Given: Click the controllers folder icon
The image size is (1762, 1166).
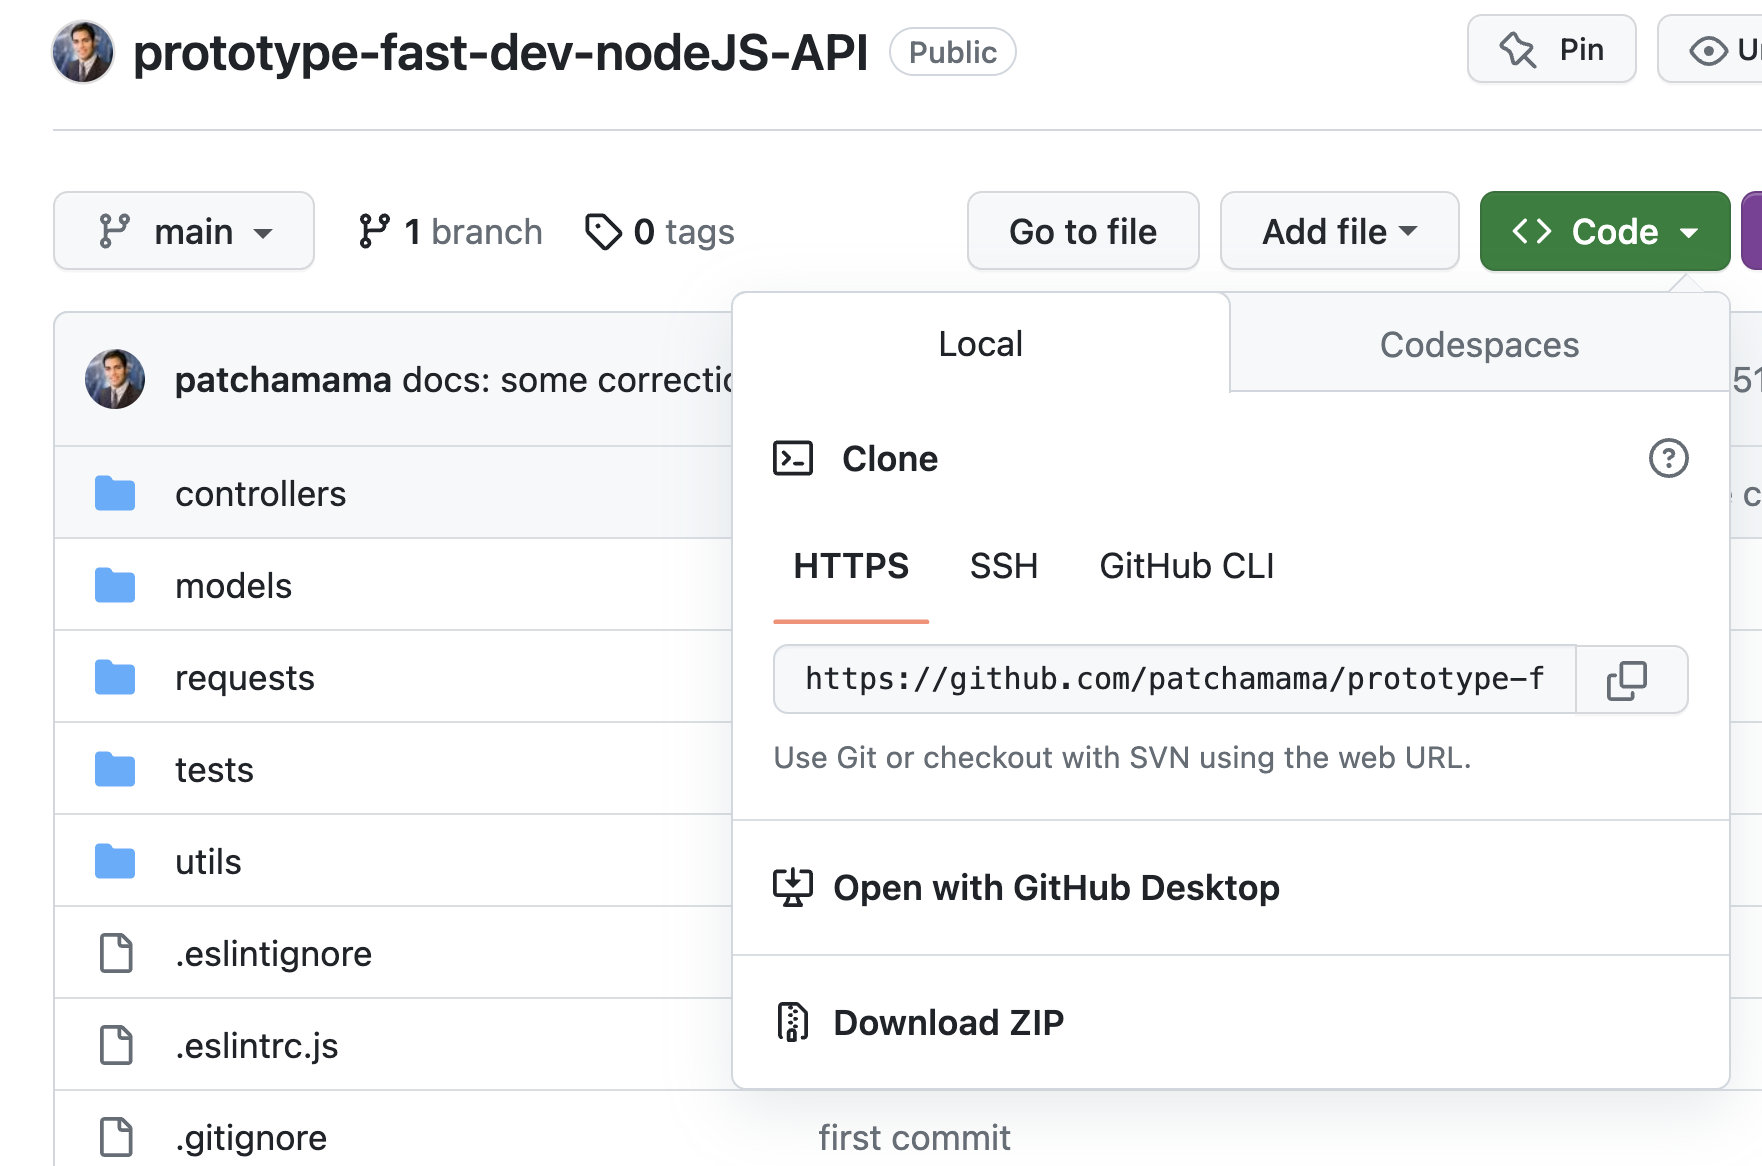Looking at the screenshot, I should tap(115, 494).
